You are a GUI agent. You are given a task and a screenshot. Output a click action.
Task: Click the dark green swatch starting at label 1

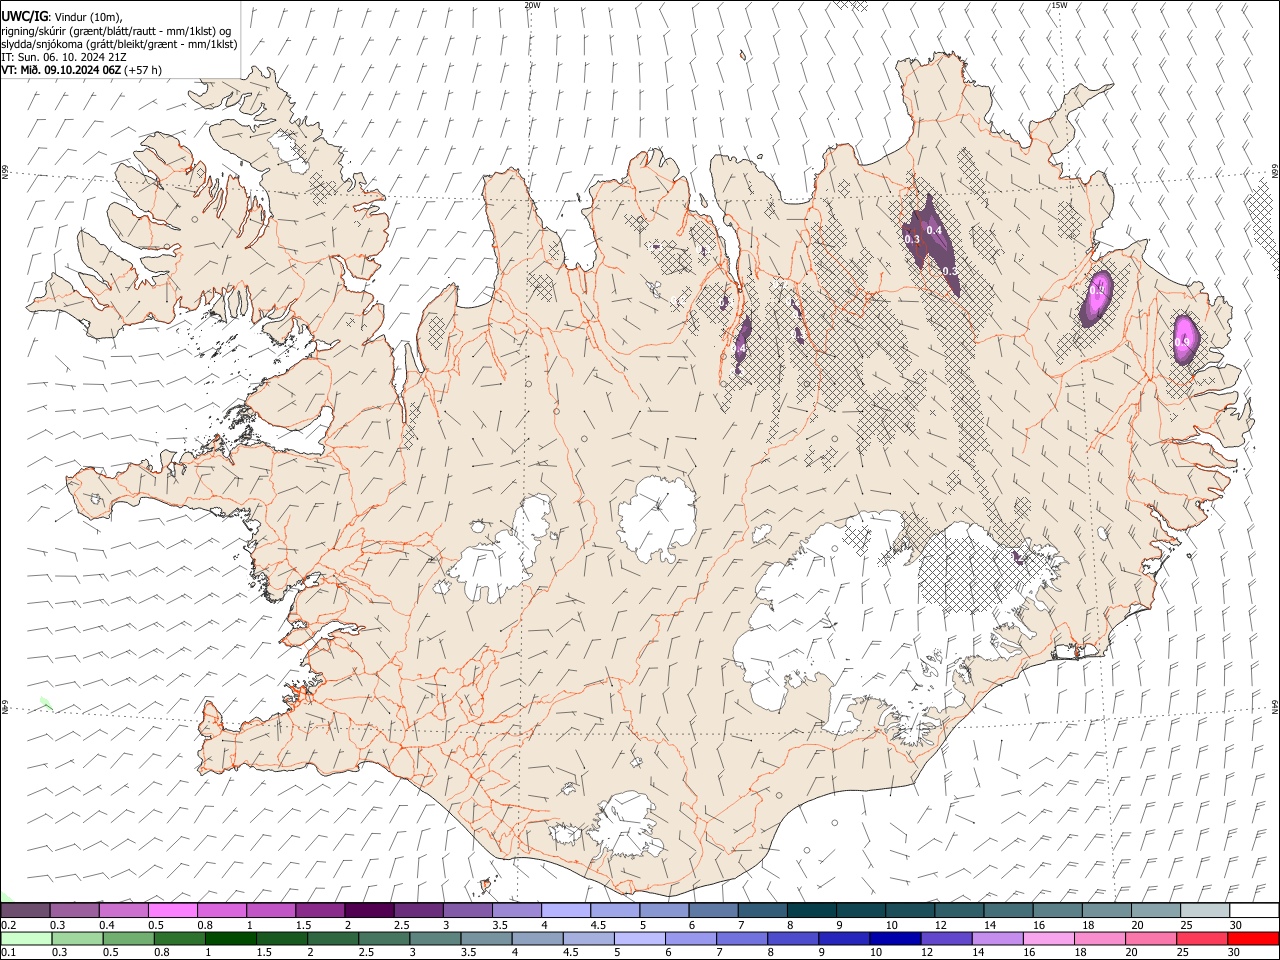tap(230, 939)
